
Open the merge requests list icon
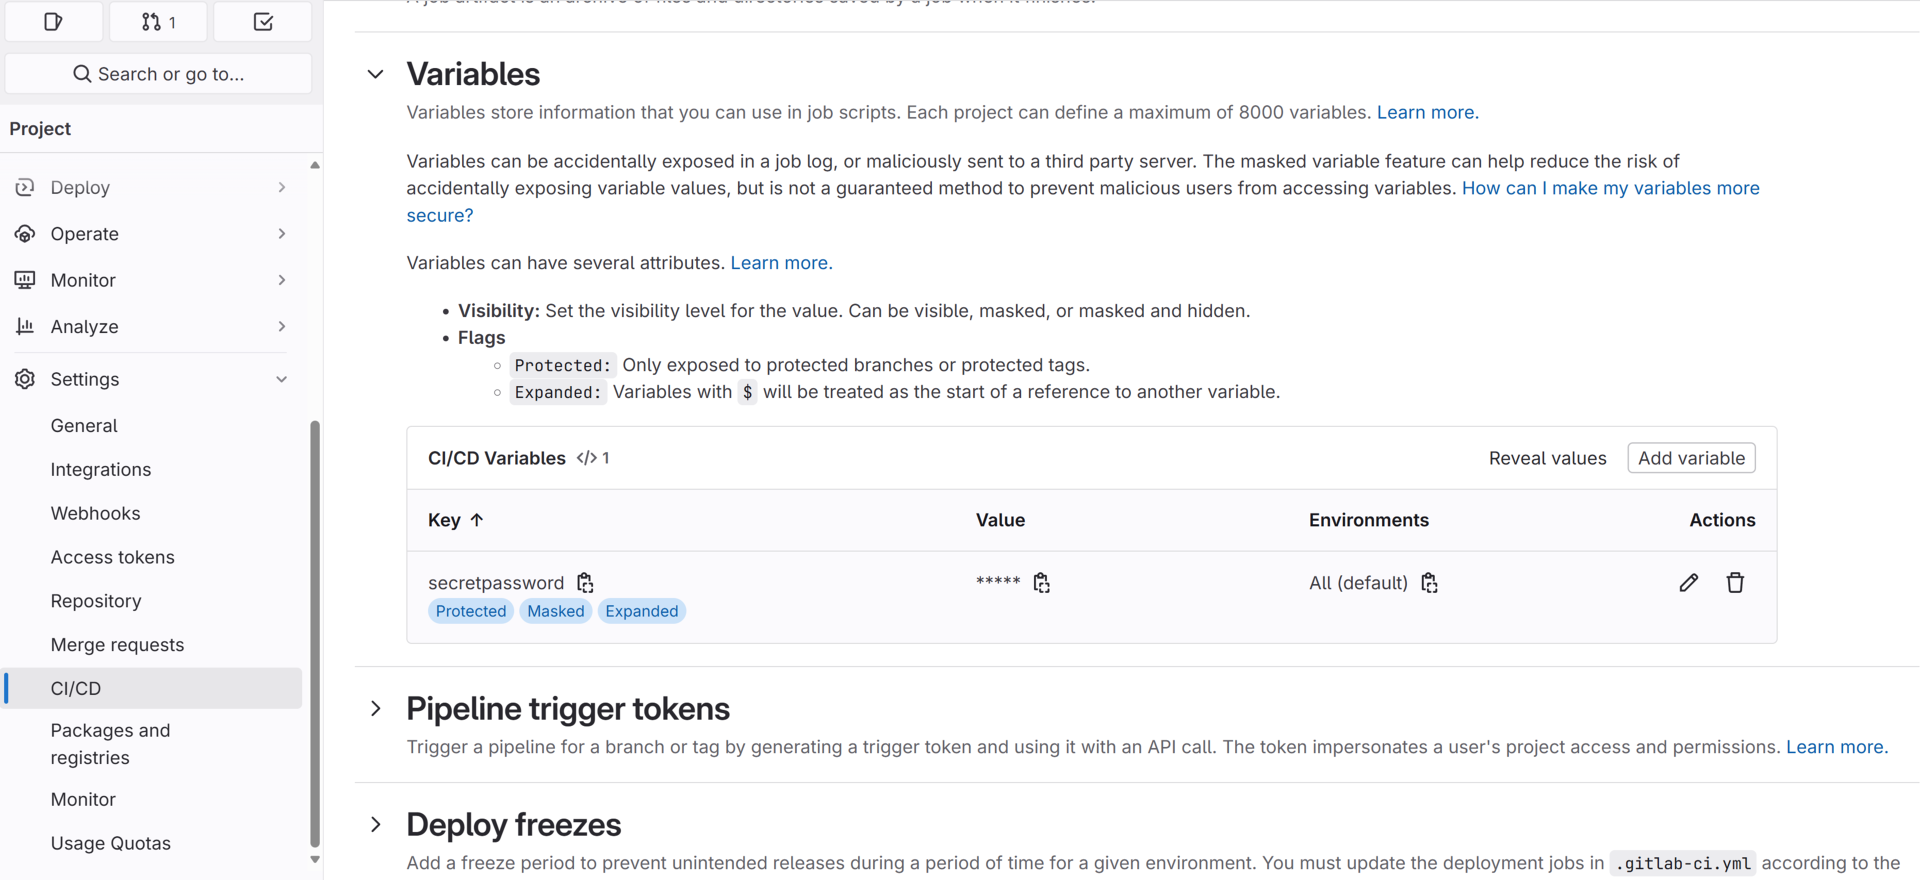point(157,21)
